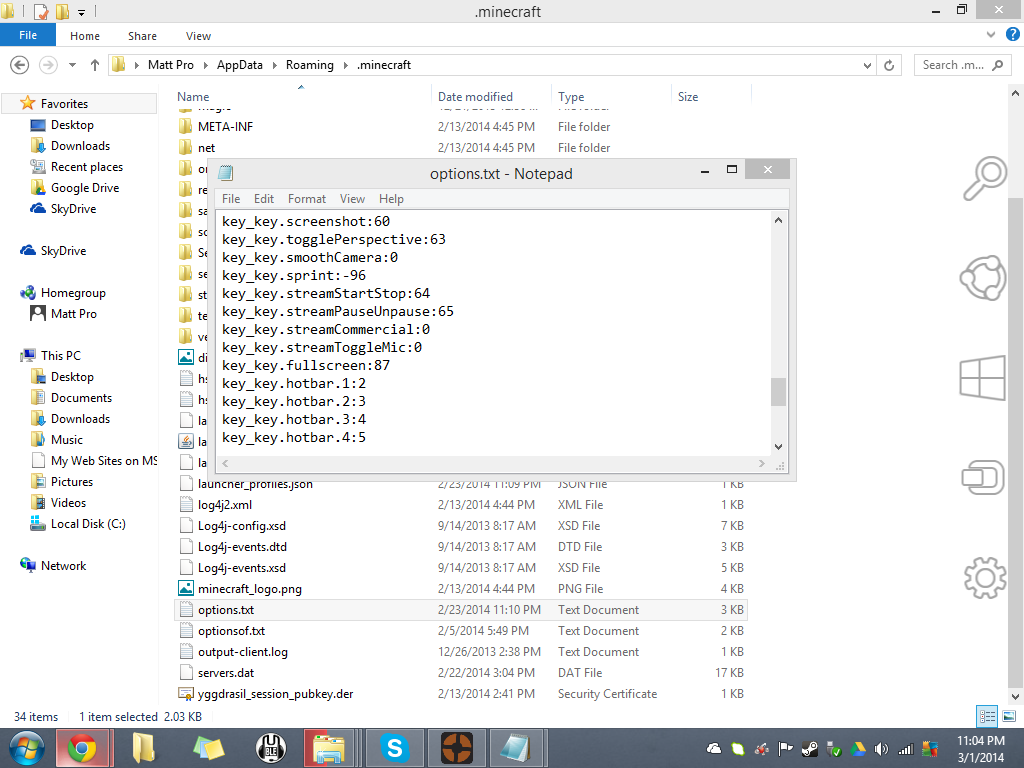Open Skype from the taskbar
Viewport: 1024px width, 768px height.
click(x=394, y=748)
